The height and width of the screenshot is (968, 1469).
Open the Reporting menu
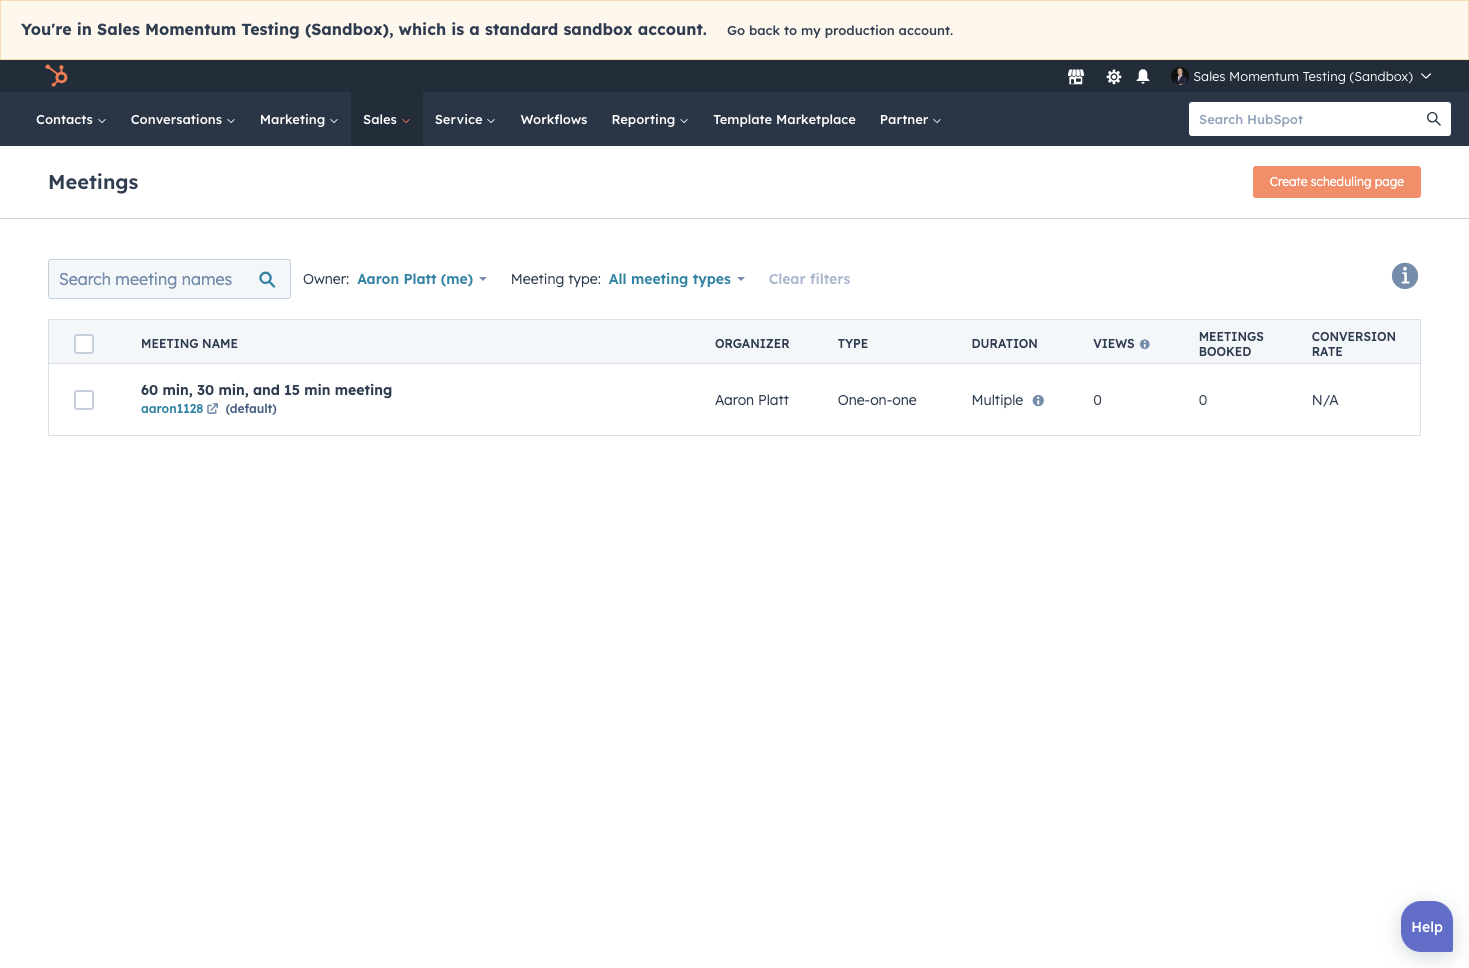(x=650, y=119)
